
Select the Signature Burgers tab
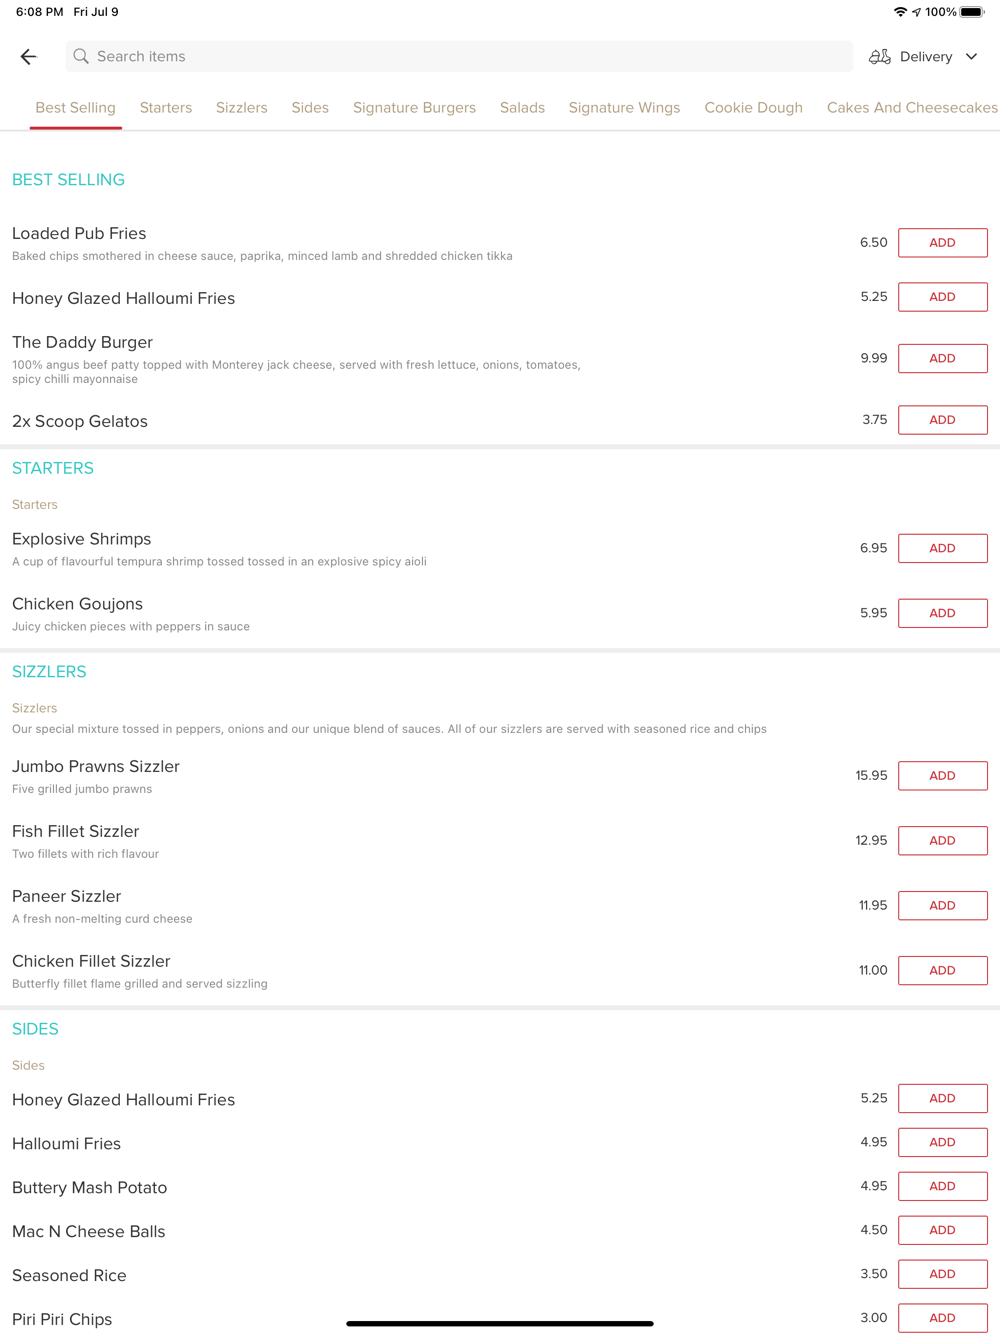[414, 108]
